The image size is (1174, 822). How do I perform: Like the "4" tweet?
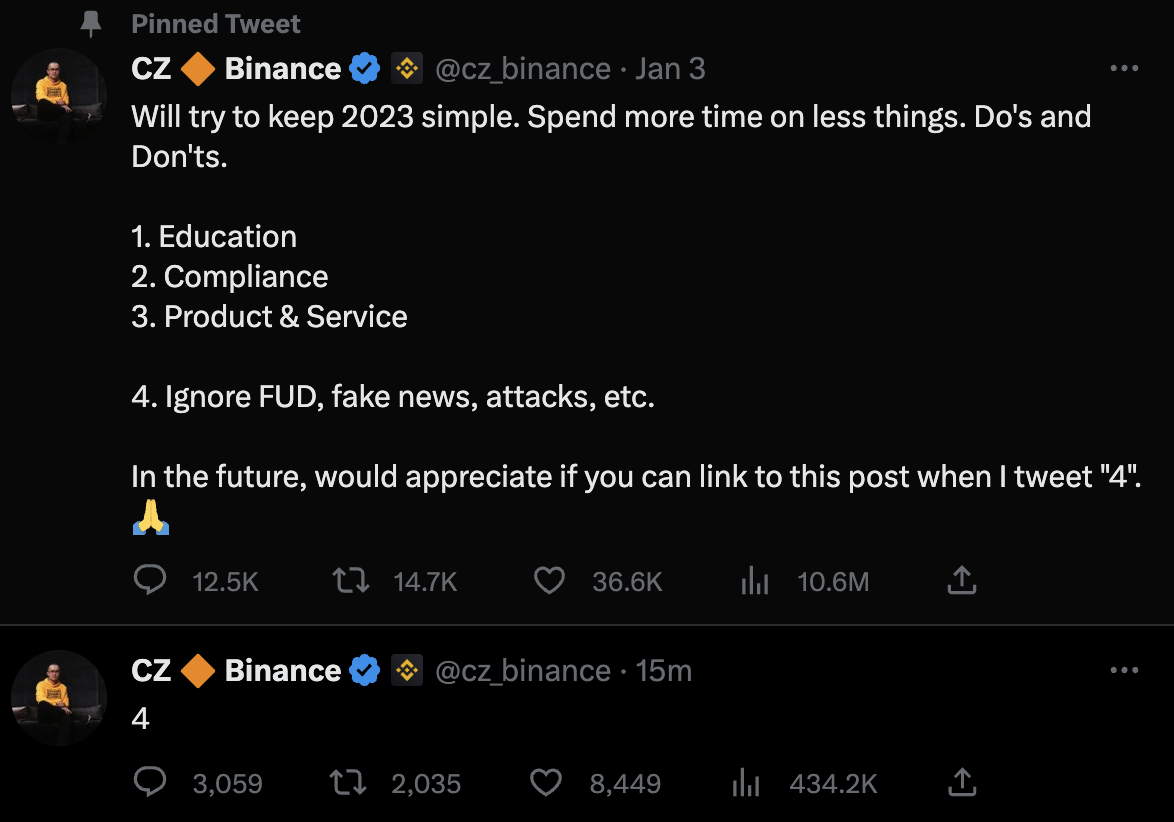coord(547,783)
